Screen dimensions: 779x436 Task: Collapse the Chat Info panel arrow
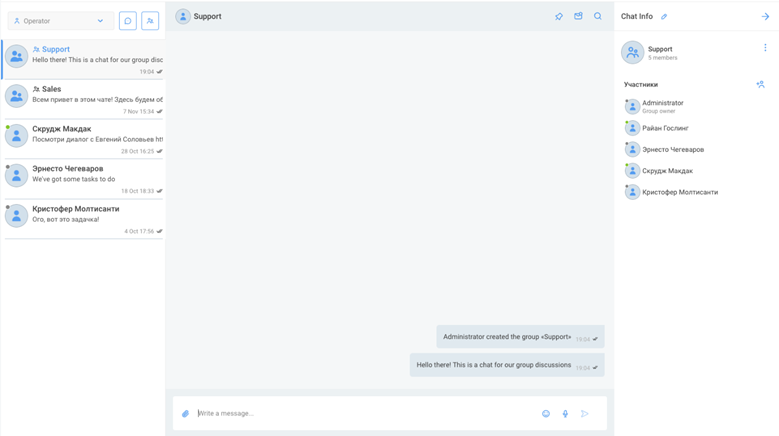click(765, 16)
